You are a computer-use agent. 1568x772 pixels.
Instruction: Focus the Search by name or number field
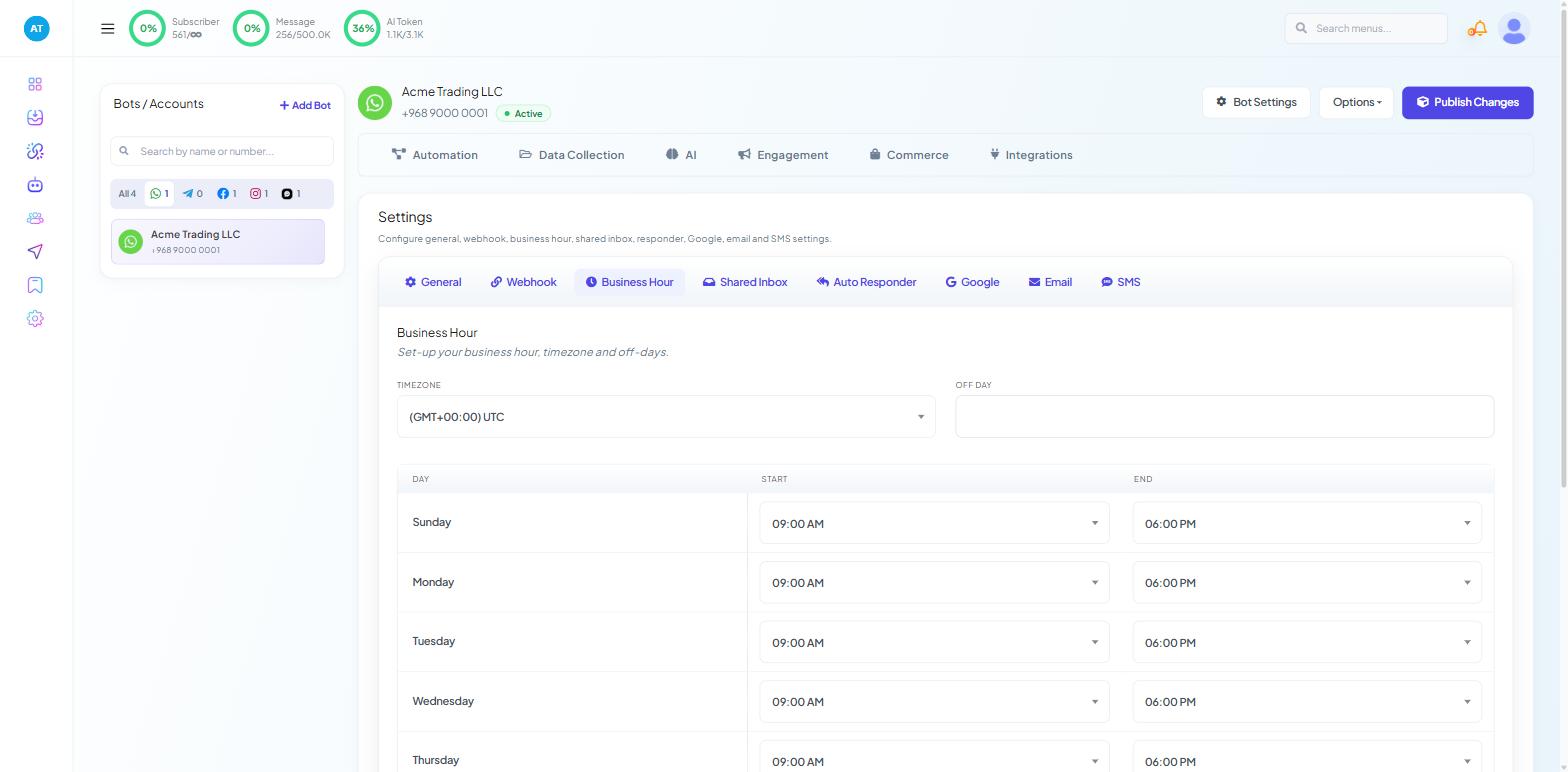222,151
